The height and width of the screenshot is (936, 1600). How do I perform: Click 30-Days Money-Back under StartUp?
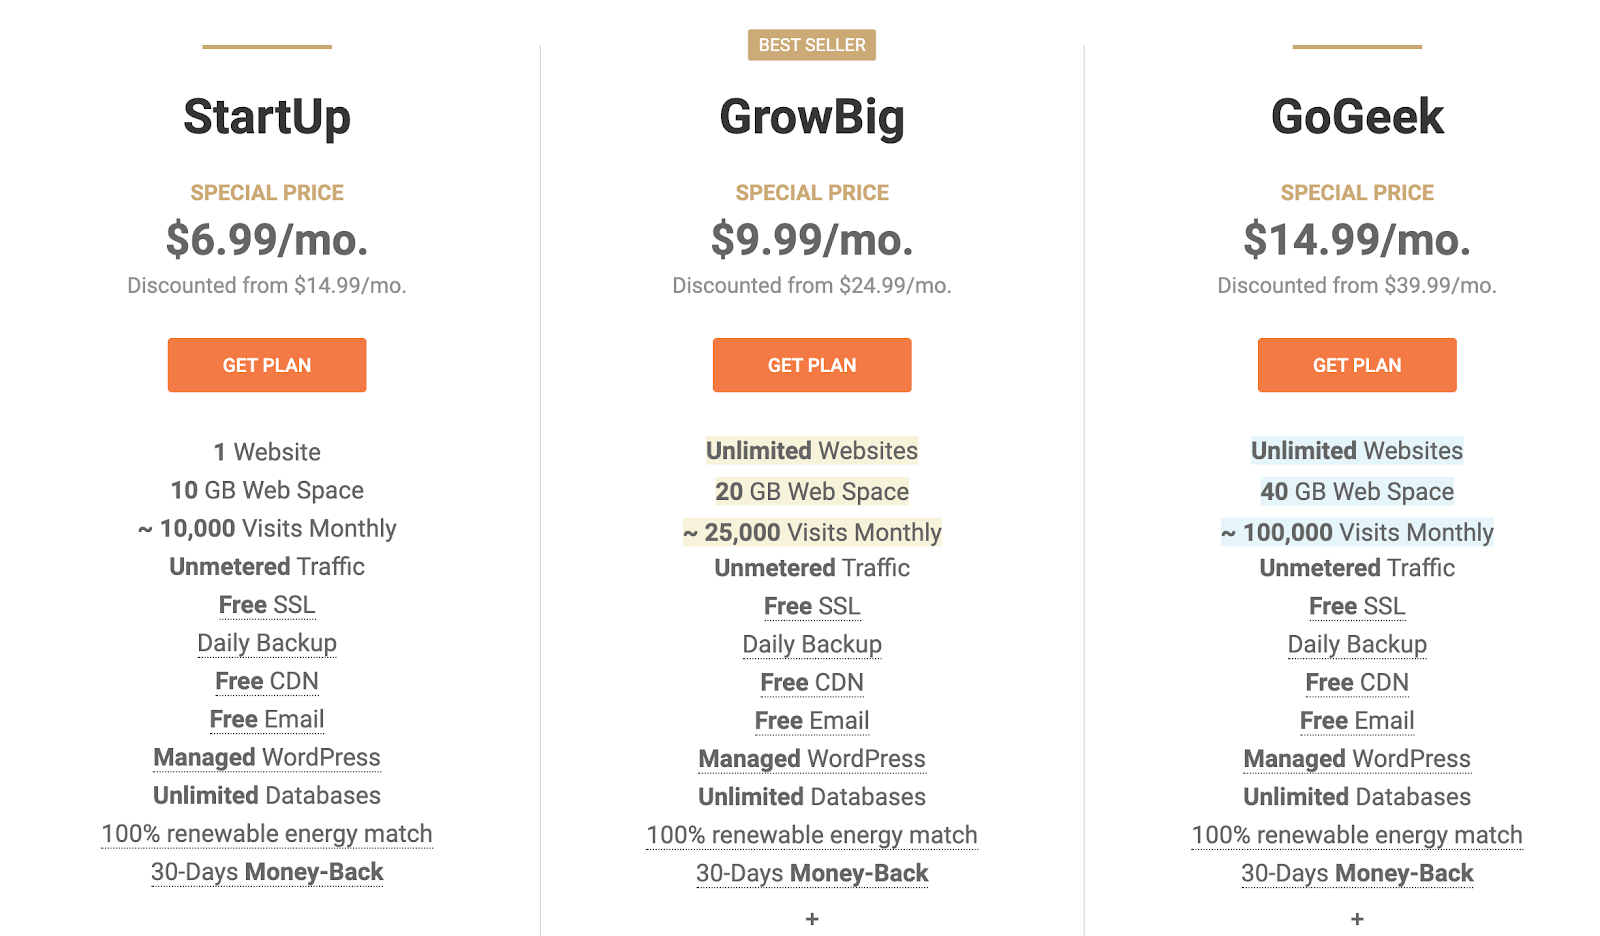[x=267, y=872]
